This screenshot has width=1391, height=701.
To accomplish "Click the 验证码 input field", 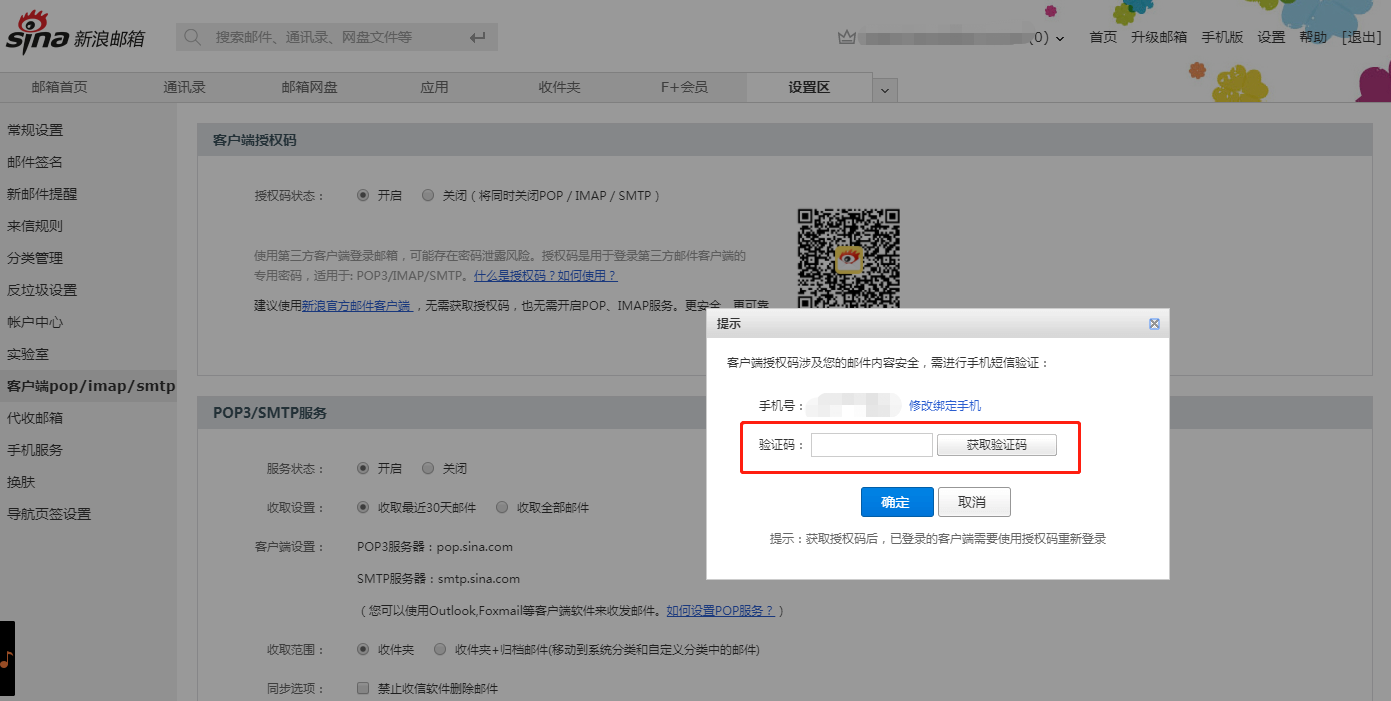I will point(872,445).
